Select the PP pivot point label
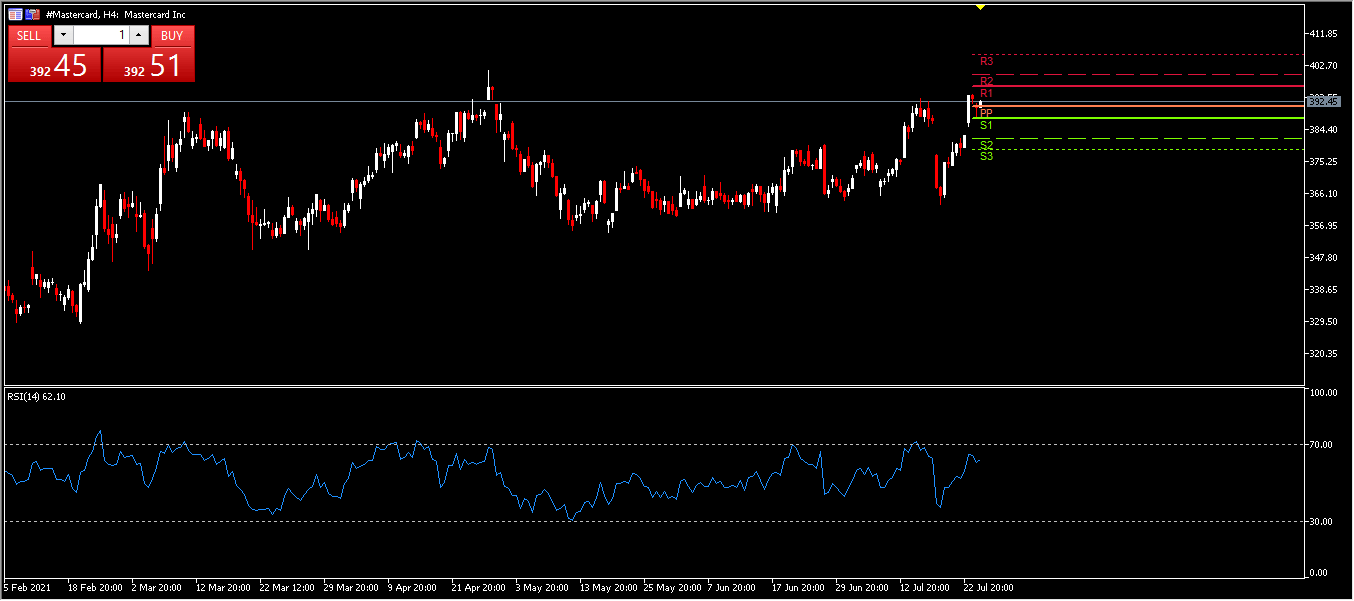 (986, 113)
